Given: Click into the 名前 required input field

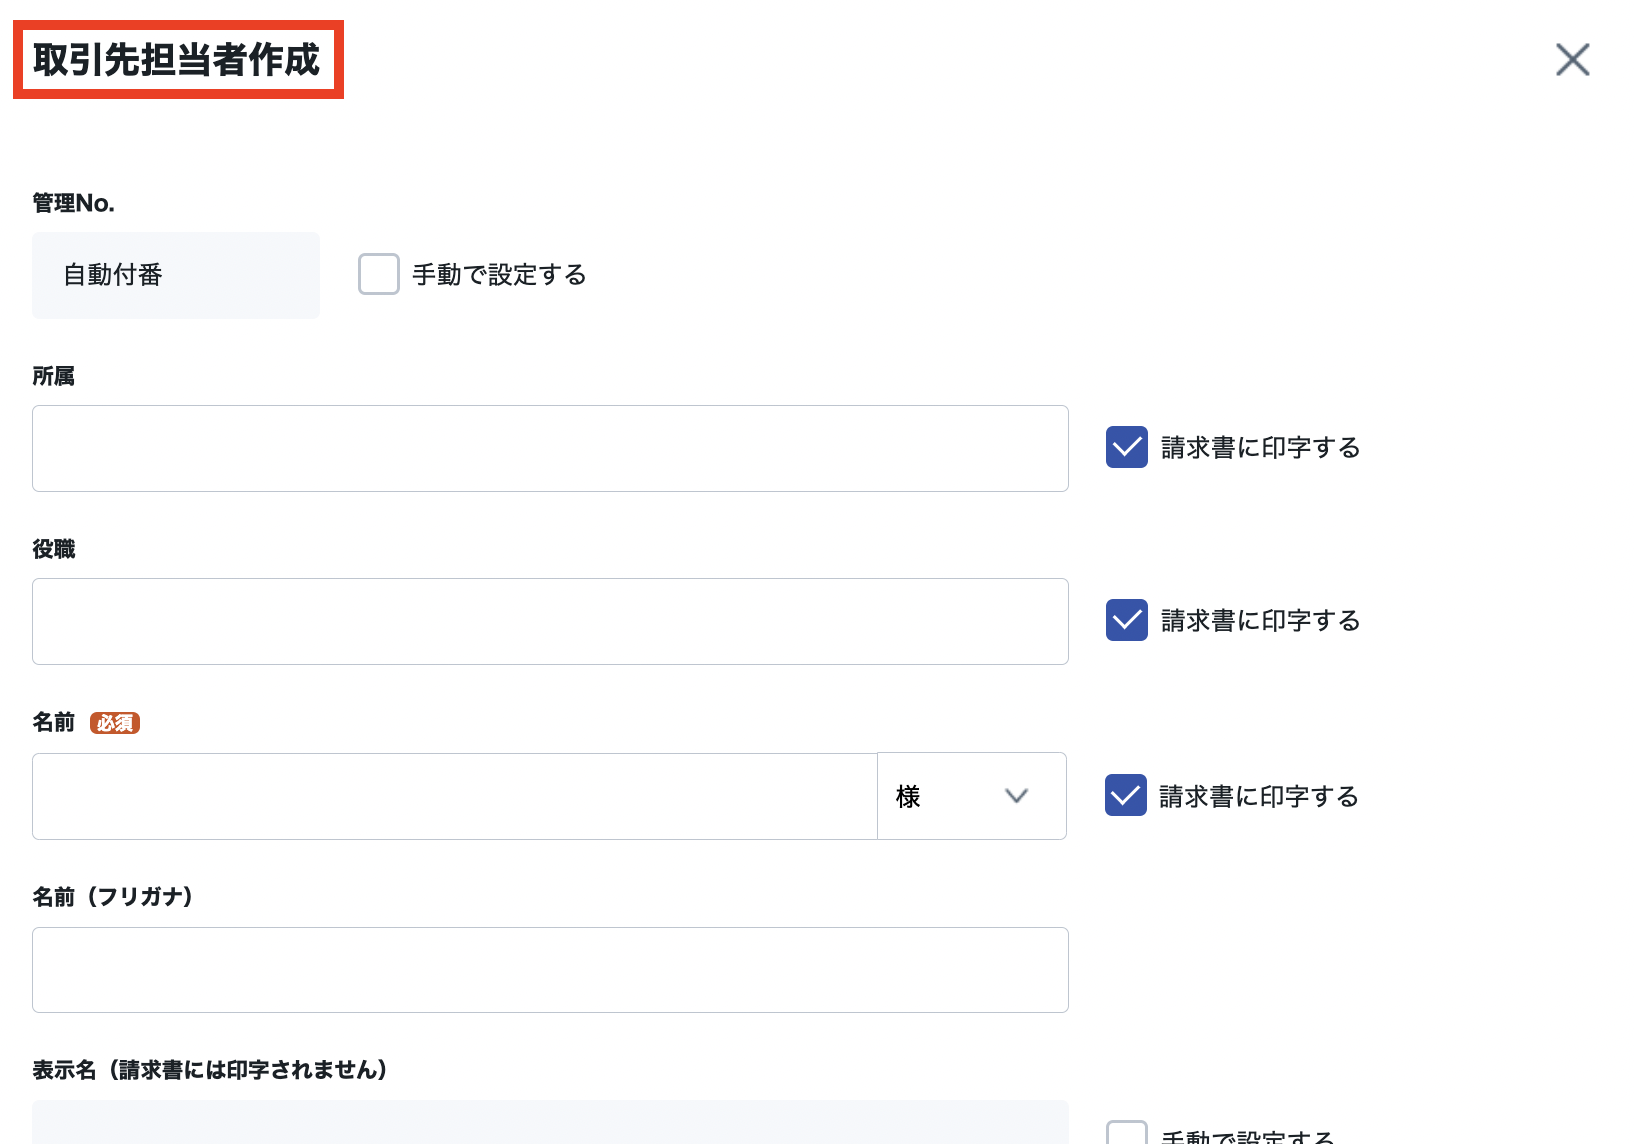Looking at the screenshot, I should click(455, 796).
